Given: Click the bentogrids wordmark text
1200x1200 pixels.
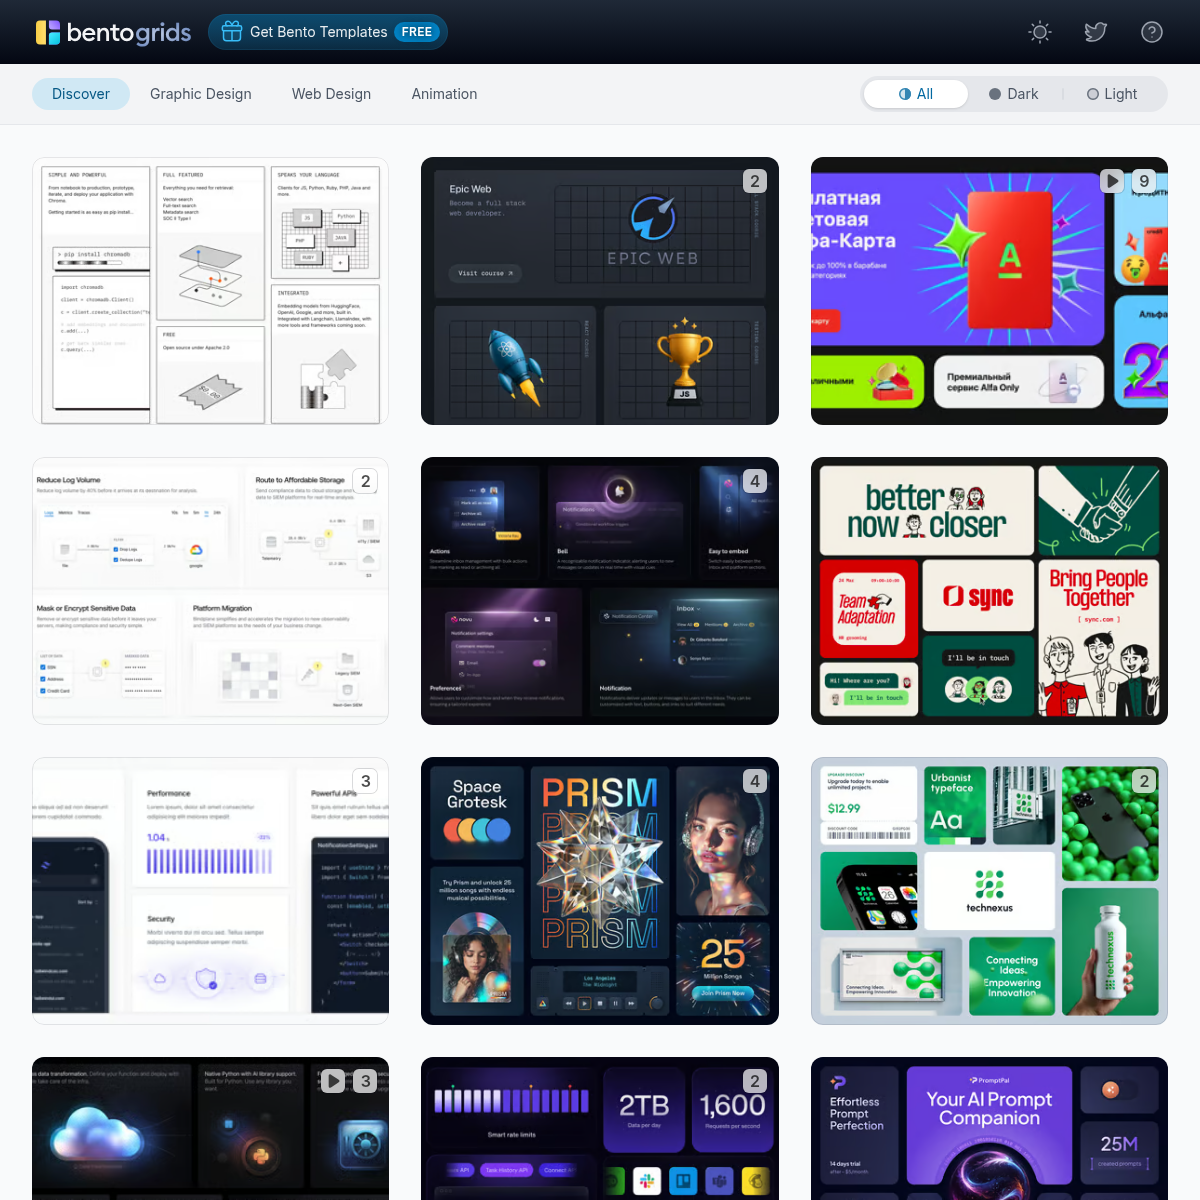Looking at the screenshot, I should pyautogui.click(x=129, y=32).
